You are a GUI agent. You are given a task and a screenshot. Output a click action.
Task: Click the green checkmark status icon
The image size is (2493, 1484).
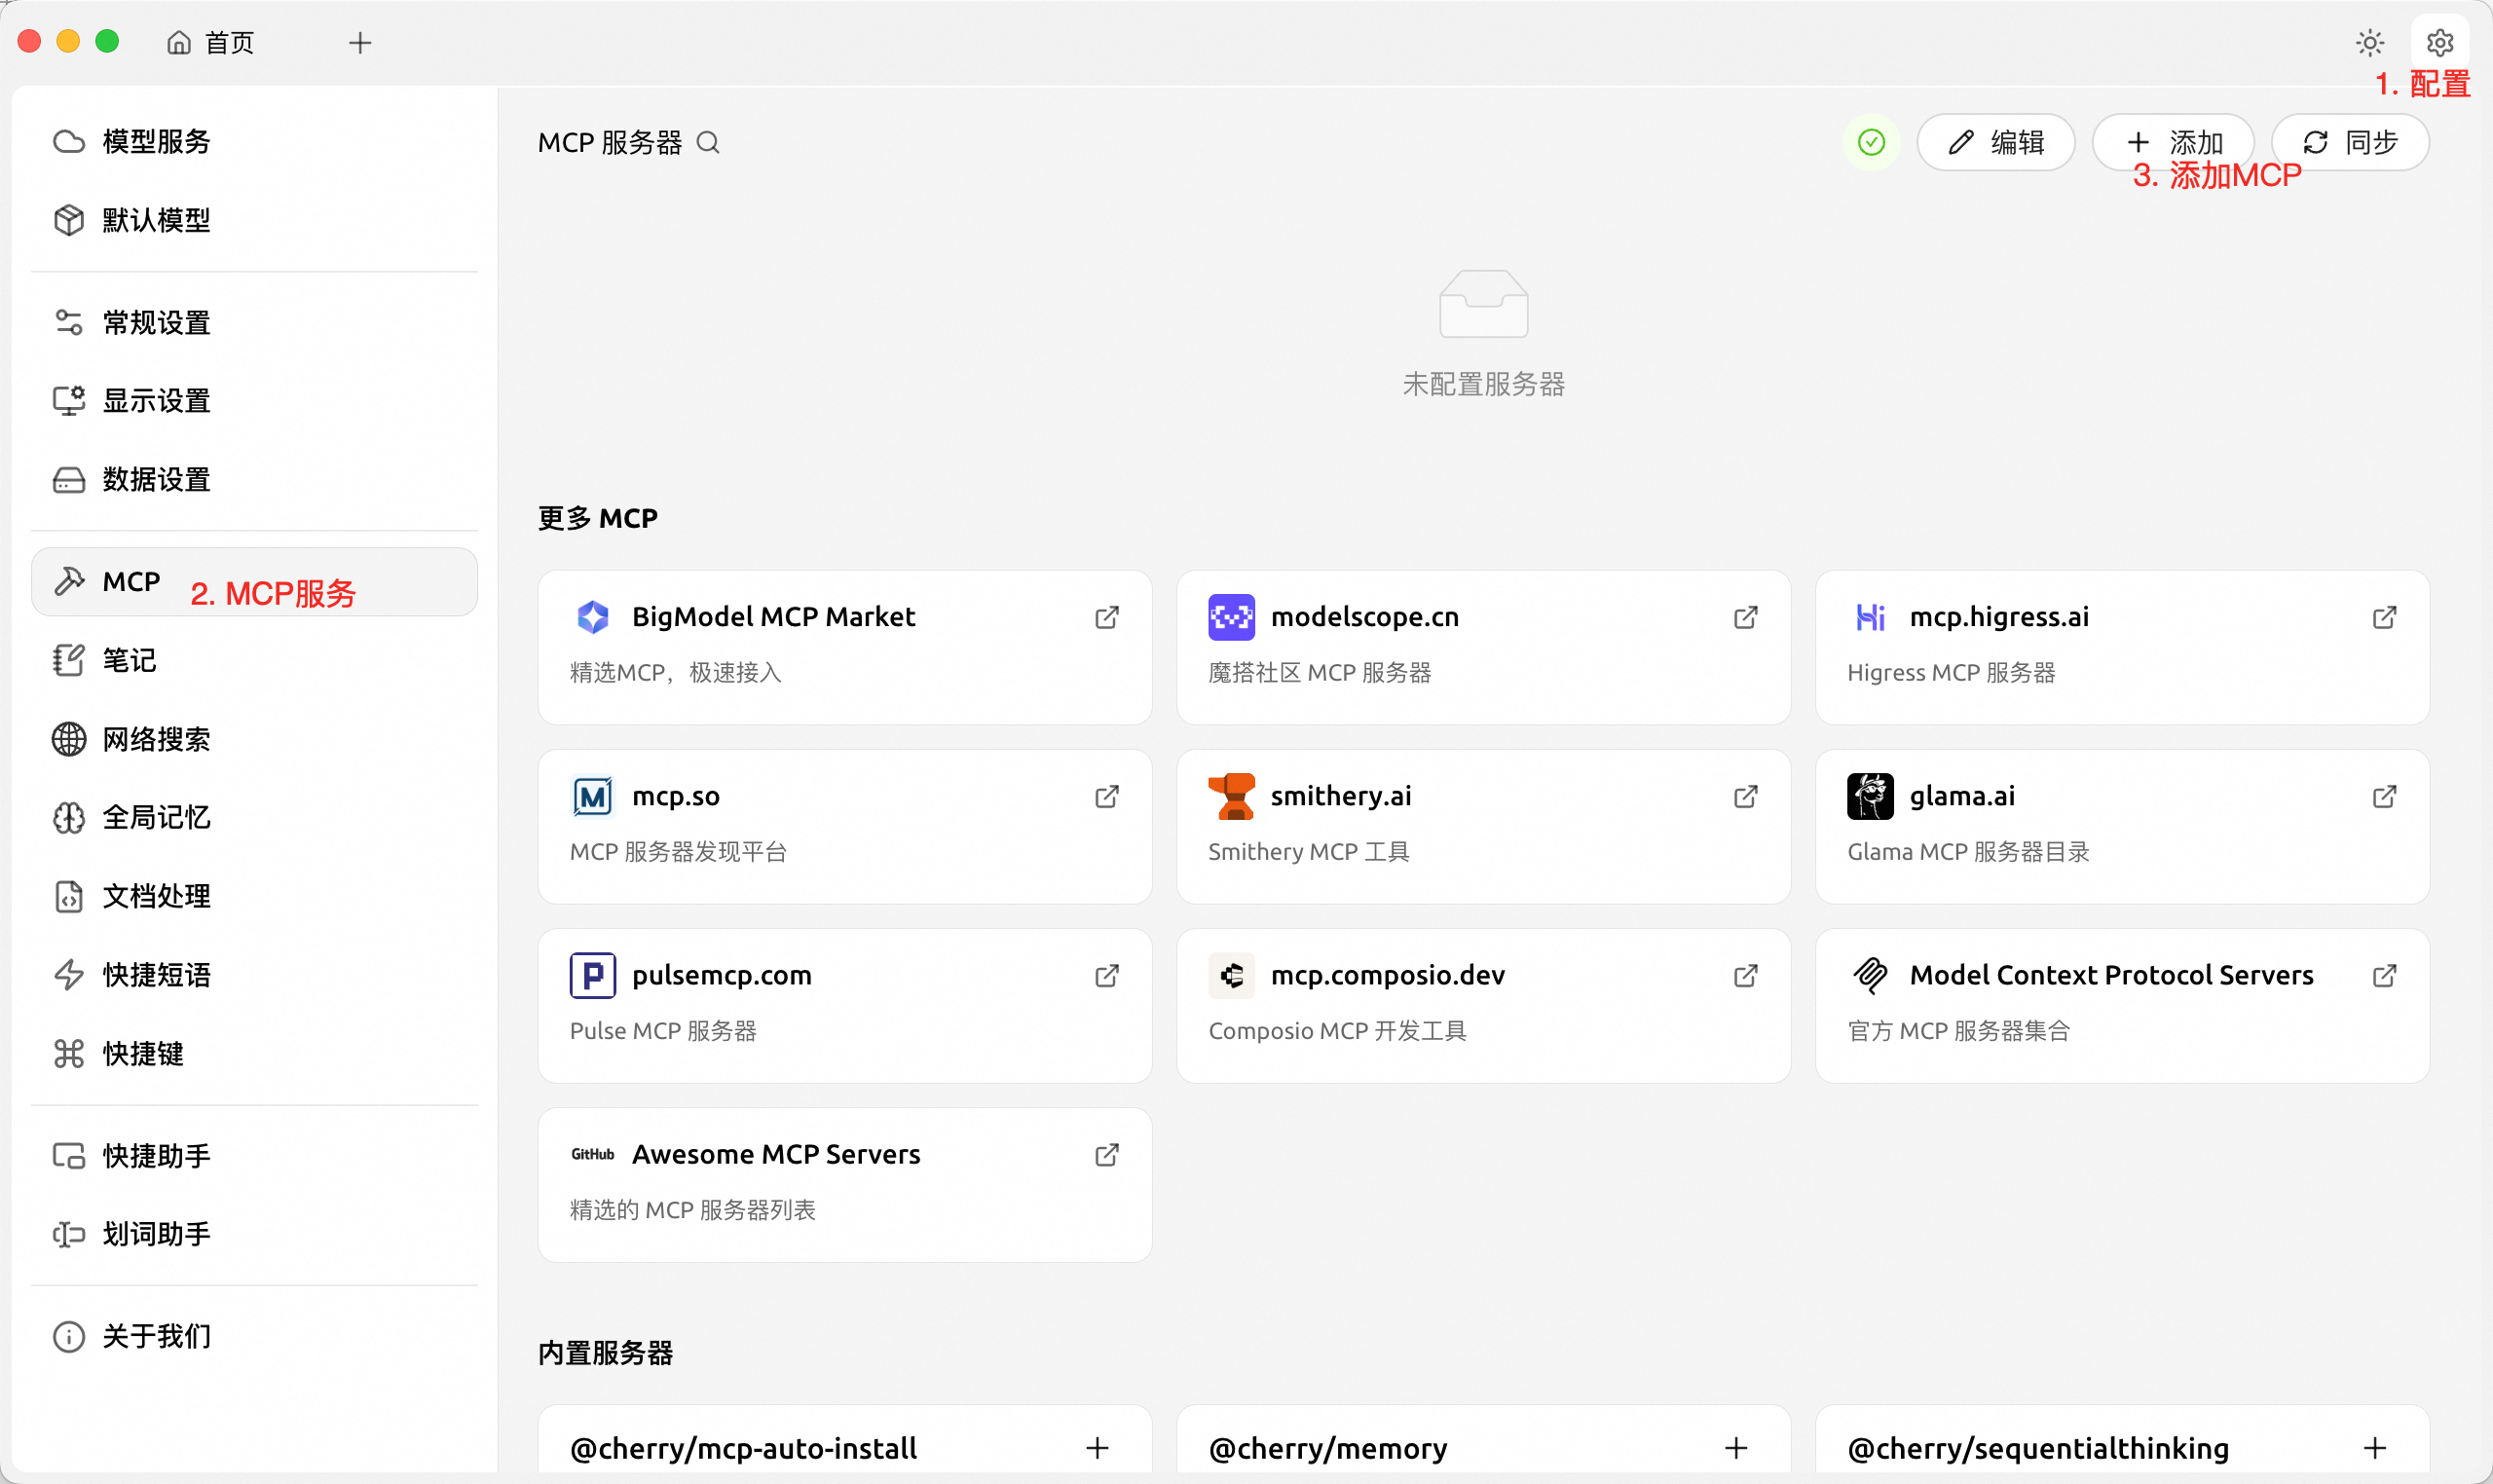(1871, 143)
